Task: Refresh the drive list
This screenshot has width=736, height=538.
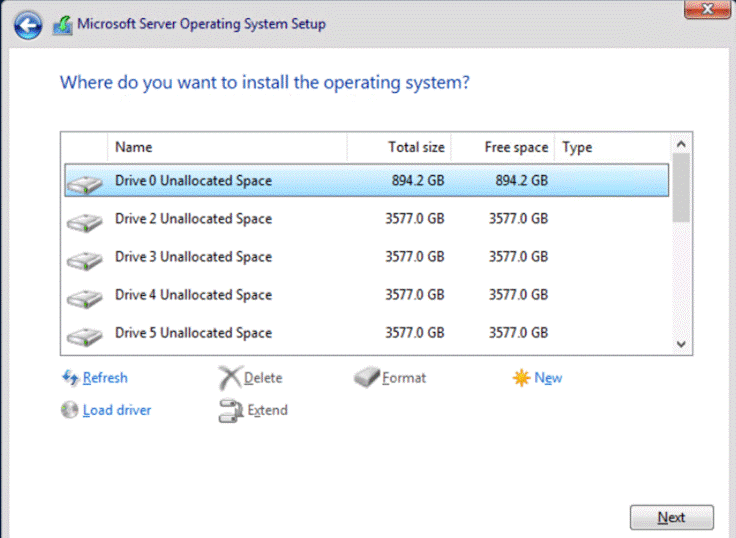Action: pyautogui.click(x=105, y=377)
